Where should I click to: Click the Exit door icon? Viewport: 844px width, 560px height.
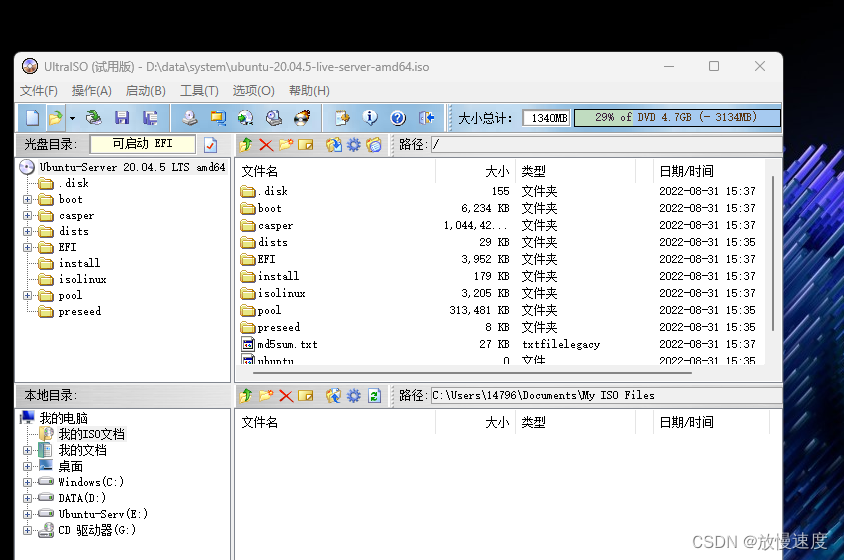426,117
